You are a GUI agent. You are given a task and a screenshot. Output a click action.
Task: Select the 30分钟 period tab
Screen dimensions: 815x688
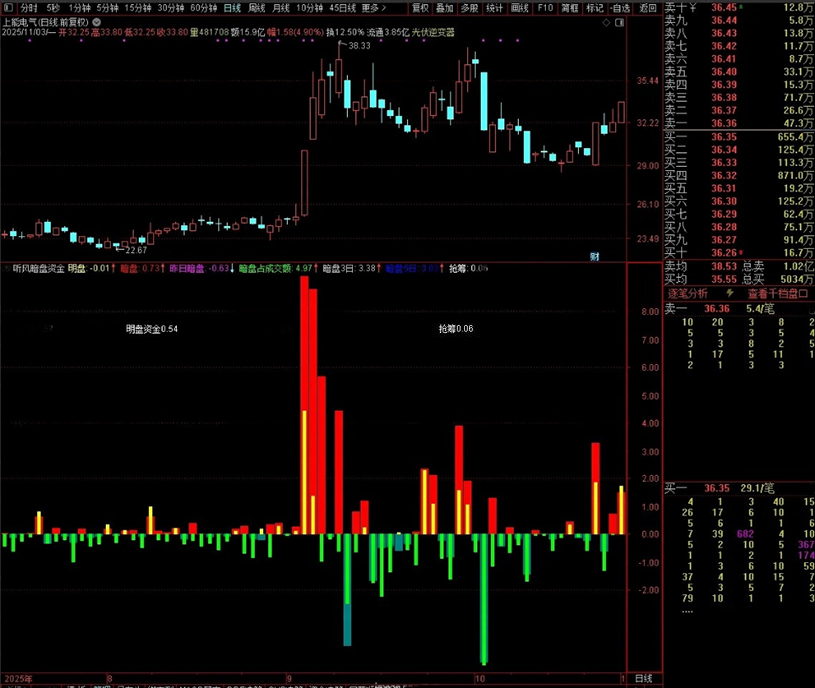point(171,8)
